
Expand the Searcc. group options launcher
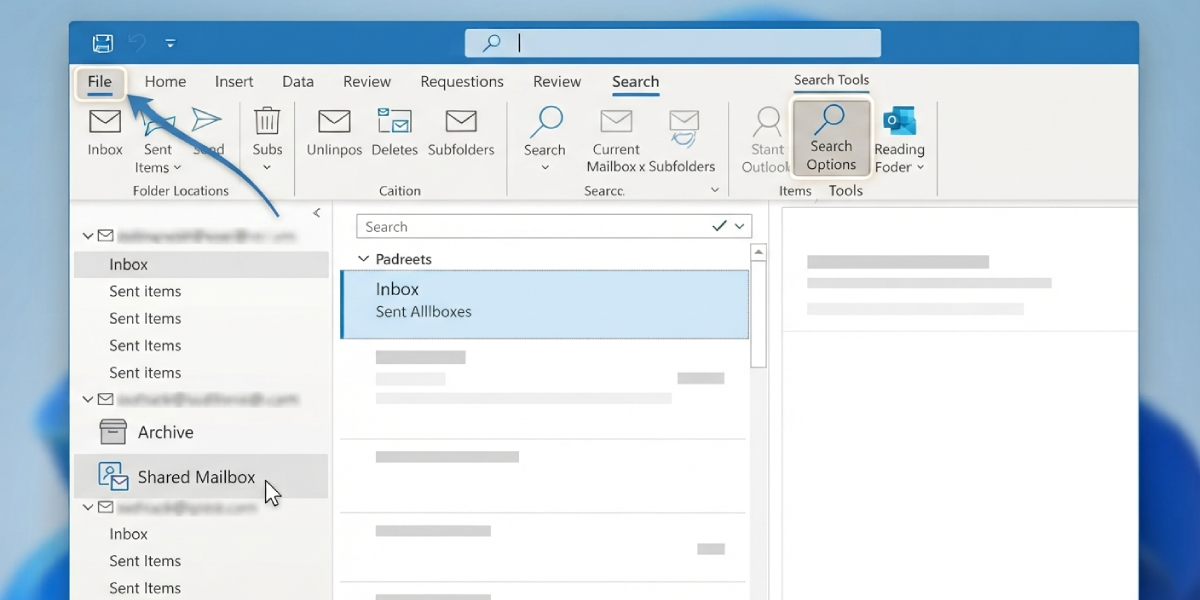(x=714, y=190)
